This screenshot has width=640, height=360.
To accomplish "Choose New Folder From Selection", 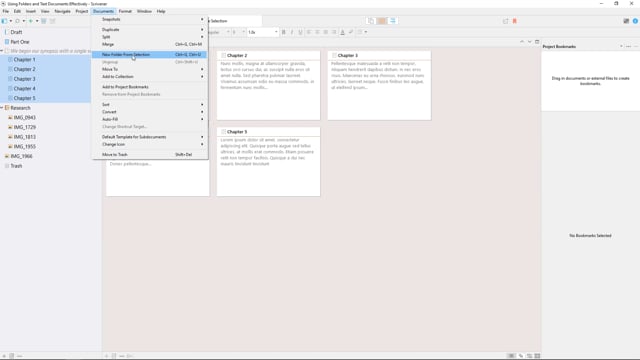I will point(149,55).
